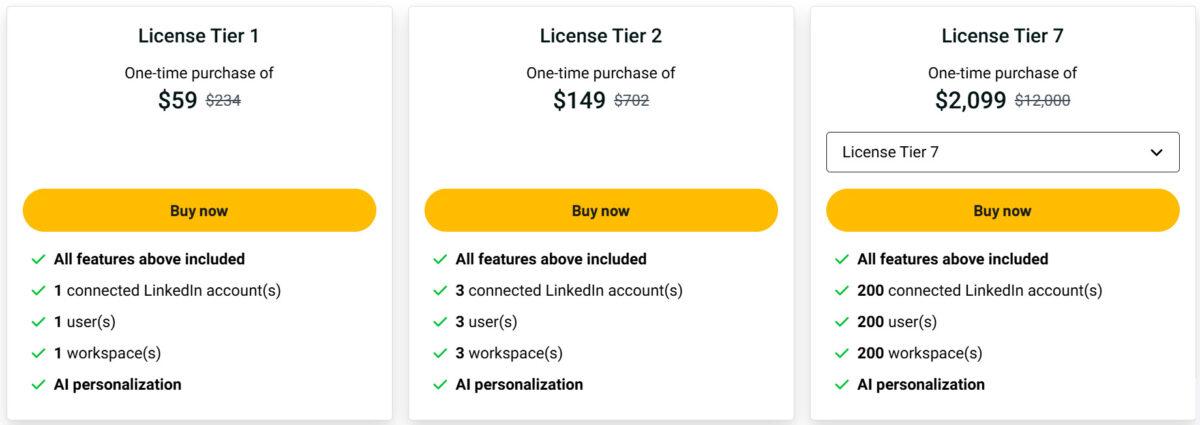1200x425 pixels.
Task: Click checkmark beside Tier 7 AI personalization
Action: point(842,384)
